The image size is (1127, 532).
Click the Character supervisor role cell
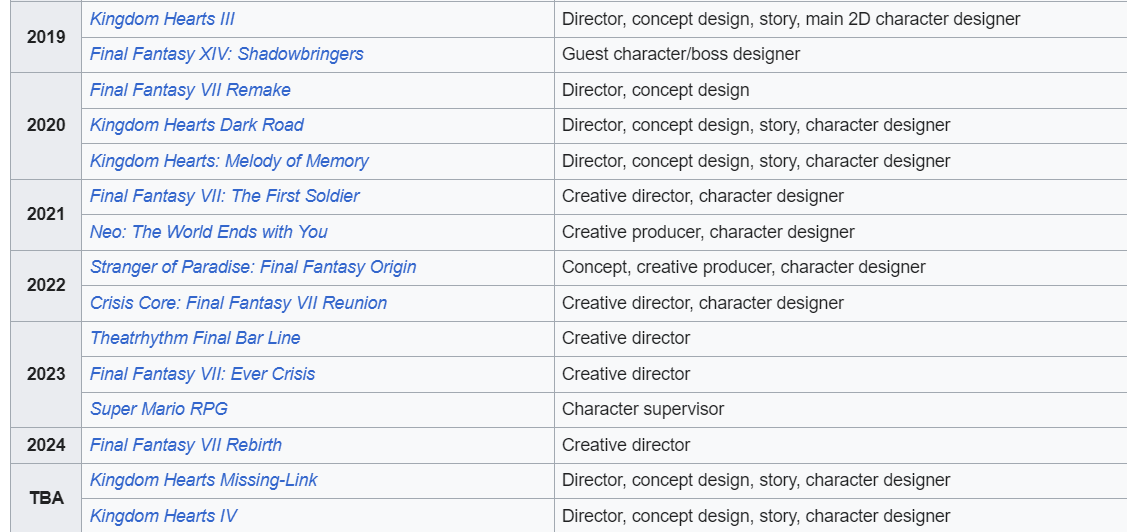click(x=840, y=410)
